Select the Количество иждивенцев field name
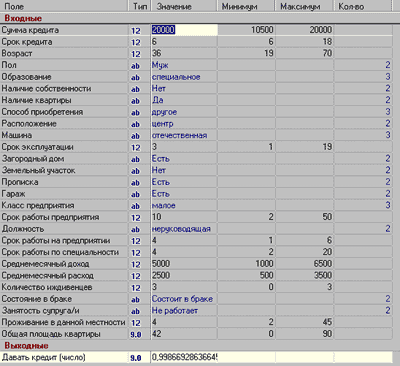This screenshot has height=366, width=400. click(x=47, y=287)
